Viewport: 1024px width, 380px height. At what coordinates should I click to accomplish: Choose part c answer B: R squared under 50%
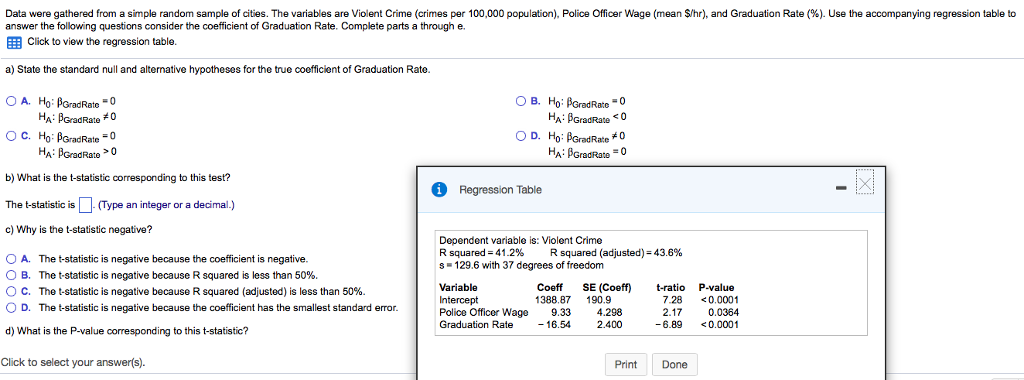point(12,275)
